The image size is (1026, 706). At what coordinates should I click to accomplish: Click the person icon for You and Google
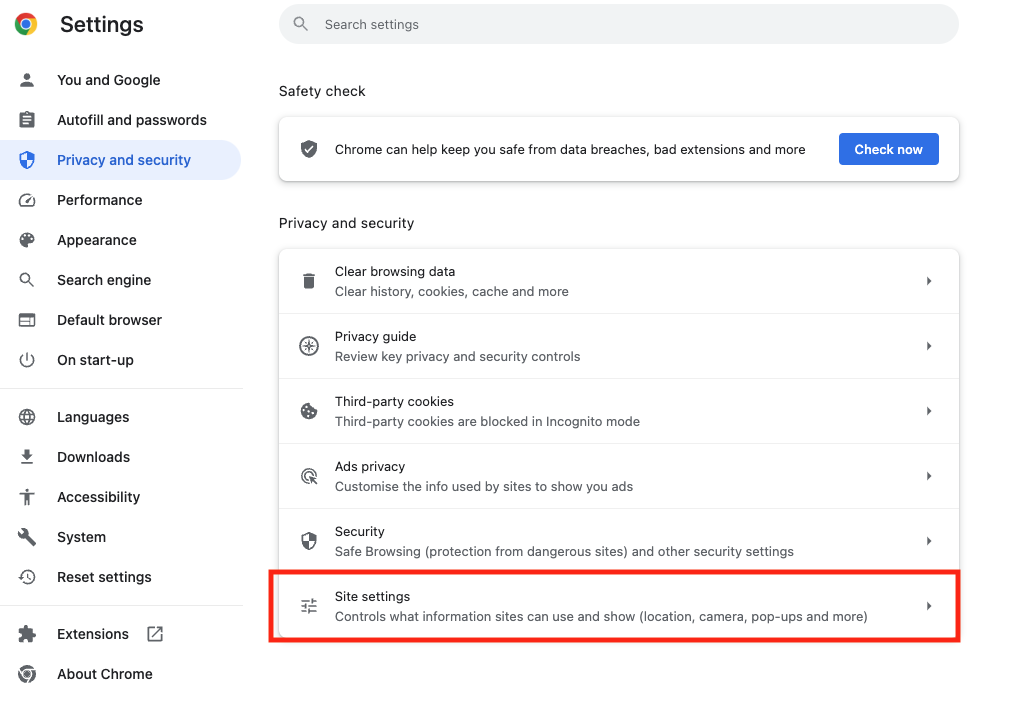[x=27, y=80]
